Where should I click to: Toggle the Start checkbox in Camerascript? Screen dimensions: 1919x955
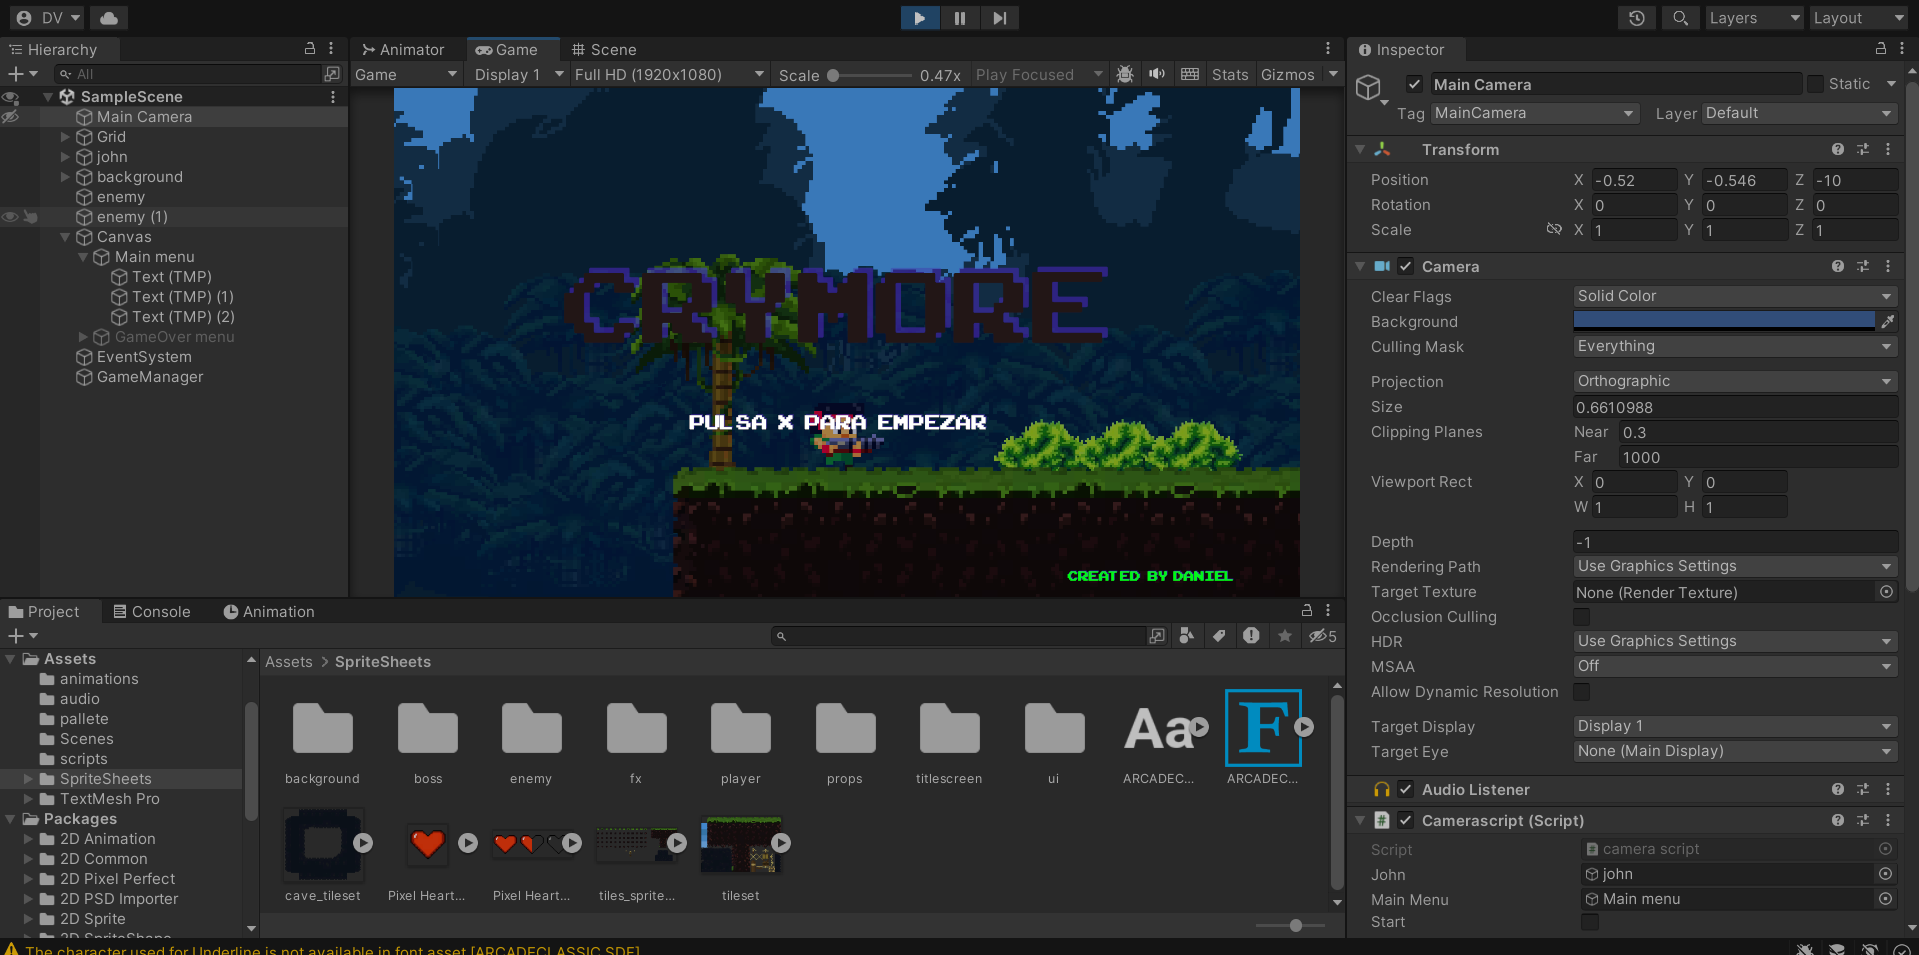tap(1589, 921)
